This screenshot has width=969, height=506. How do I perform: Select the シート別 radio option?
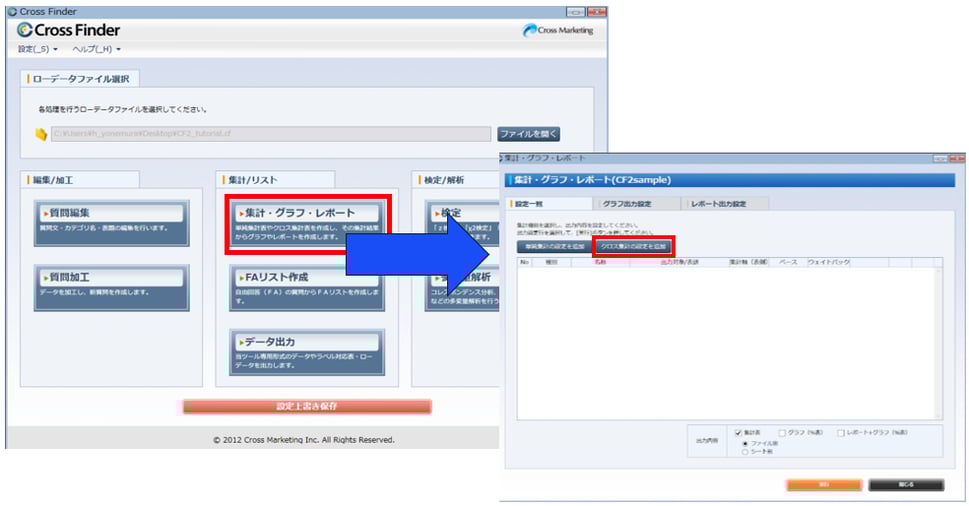tap(744, 451)
